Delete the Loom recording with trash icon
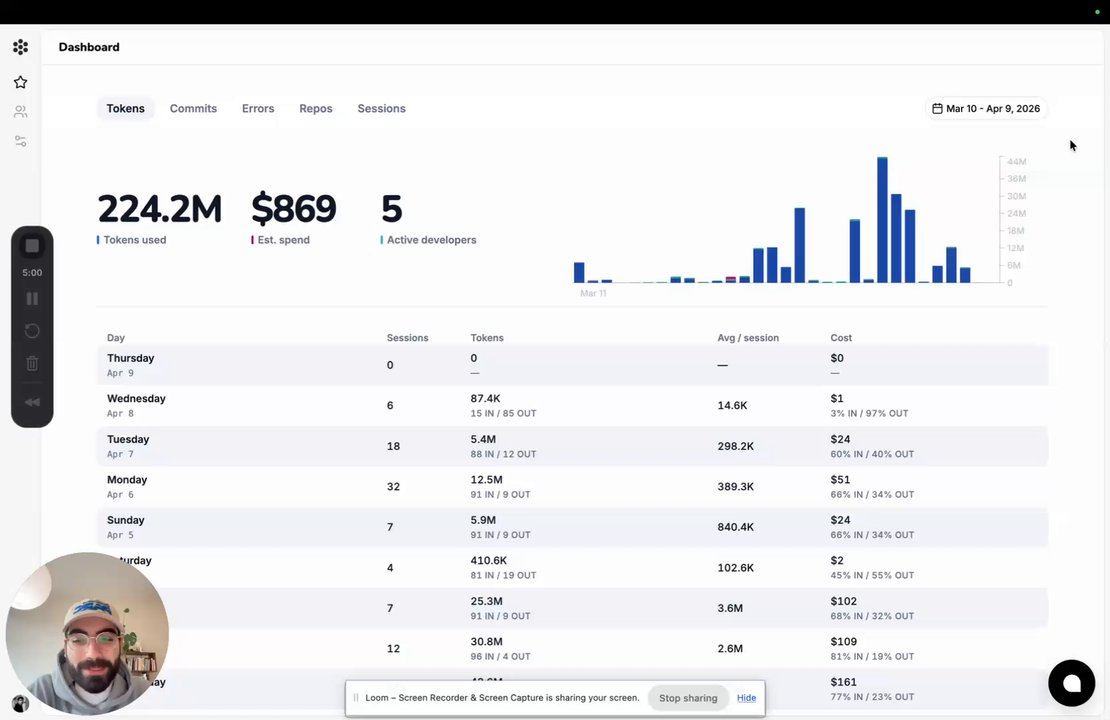 point(32,363)
